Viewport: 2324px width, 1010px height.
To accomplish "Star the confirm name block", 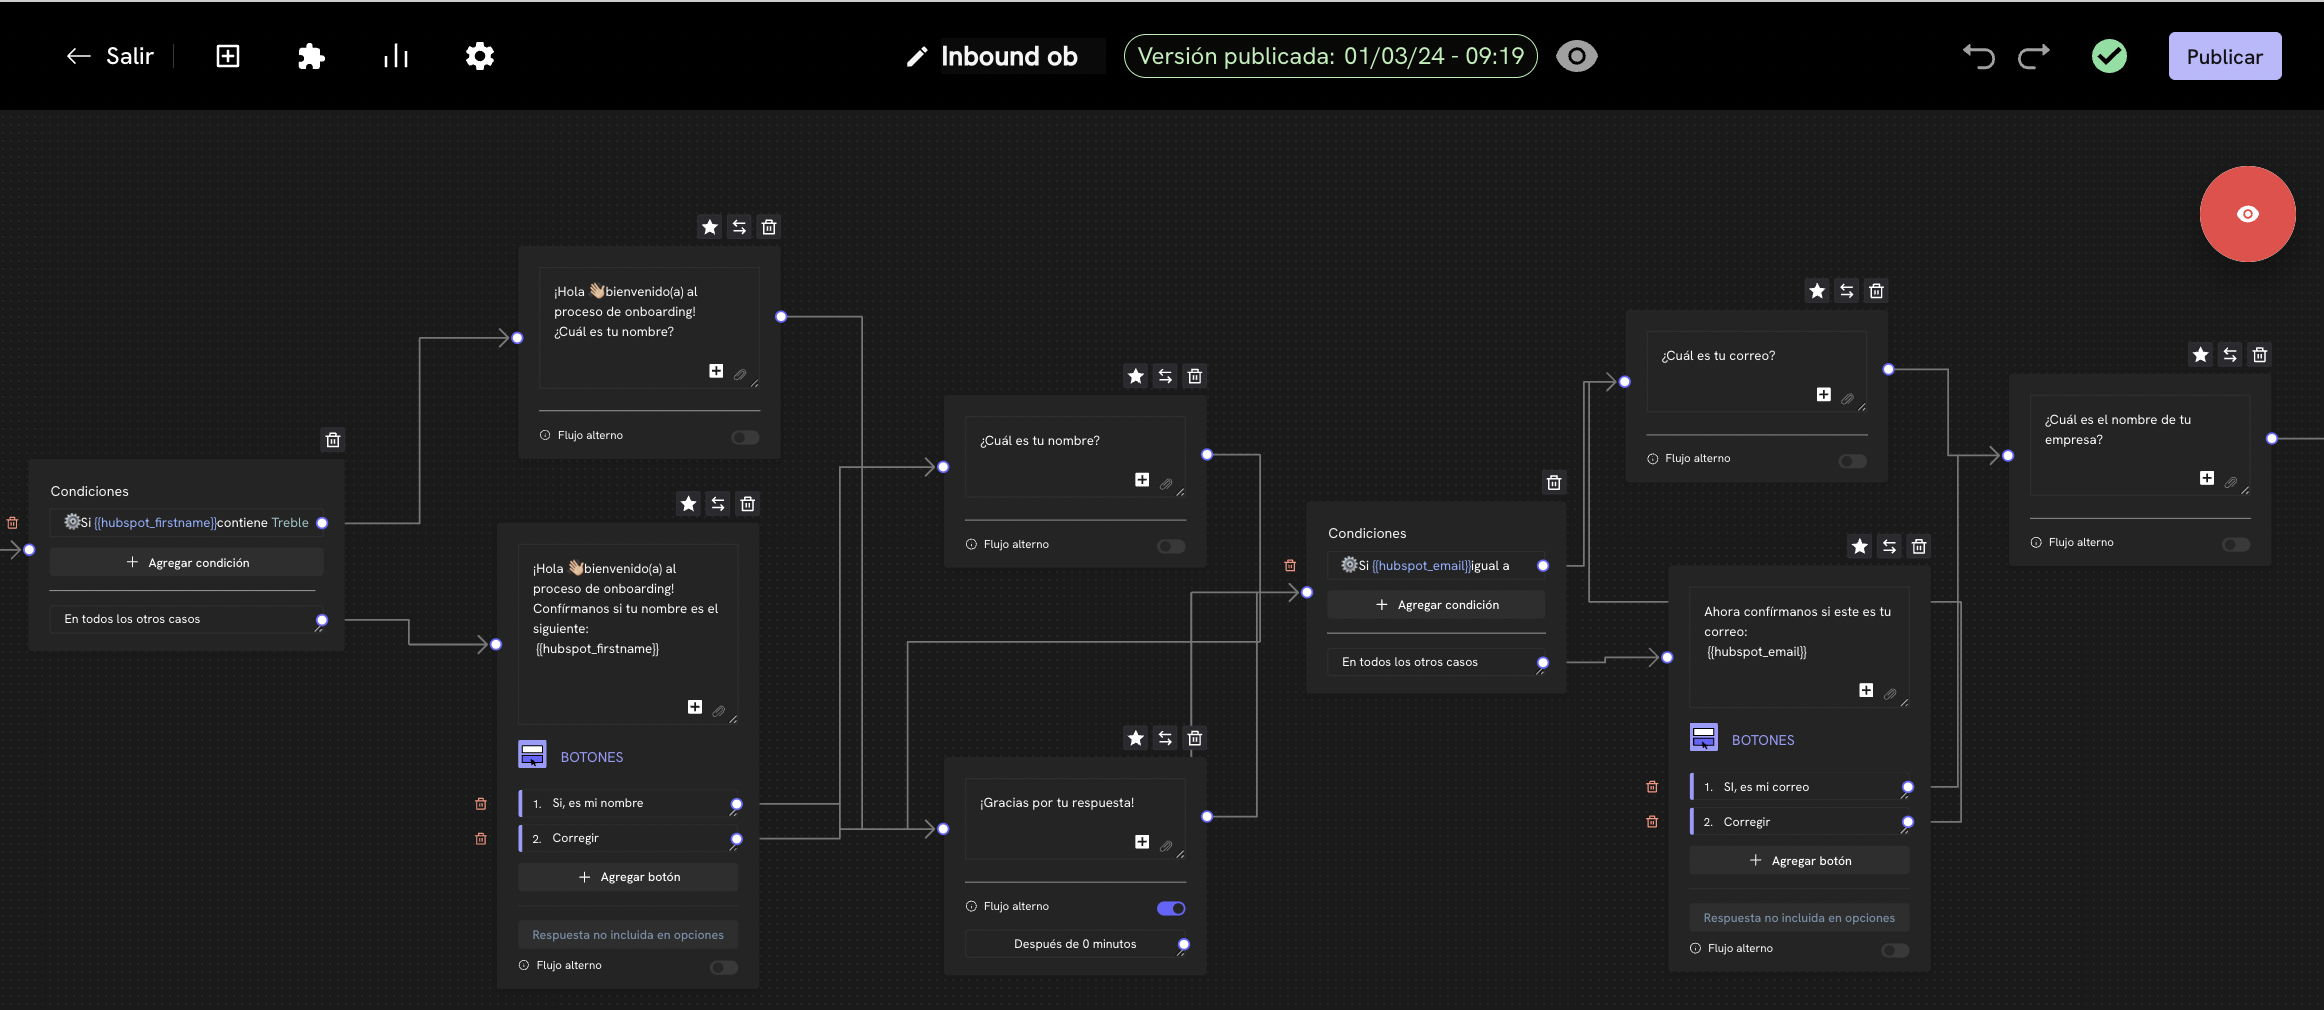I will point(688,504).
